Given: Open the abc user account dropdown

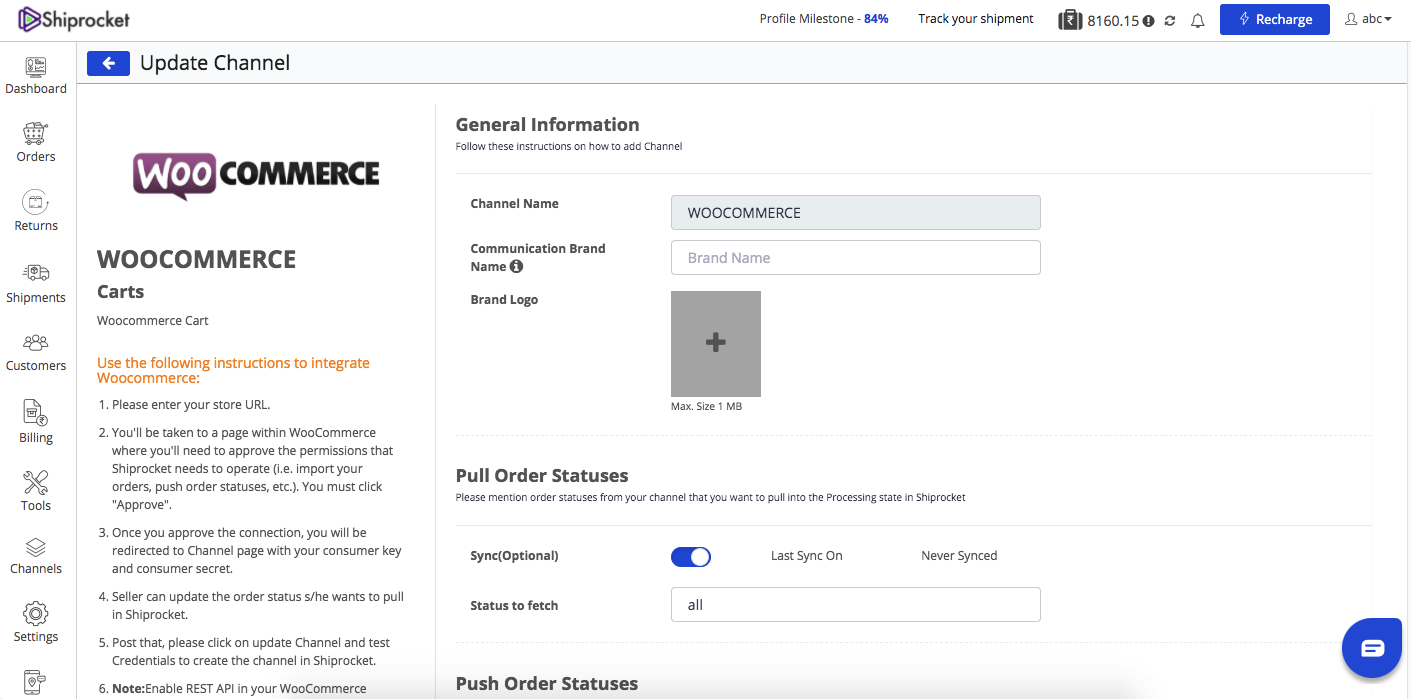Looking at the screenshot, I should 1368,19.
